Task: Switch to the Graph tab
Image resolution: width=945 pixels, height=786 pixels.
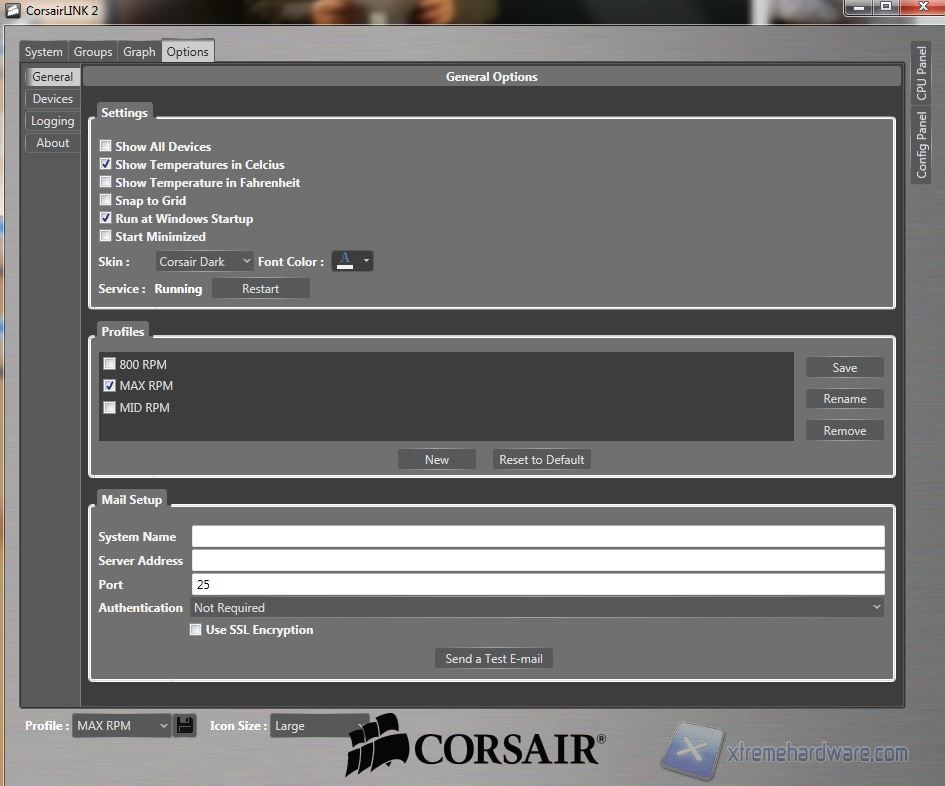Action: click(139, 52)
